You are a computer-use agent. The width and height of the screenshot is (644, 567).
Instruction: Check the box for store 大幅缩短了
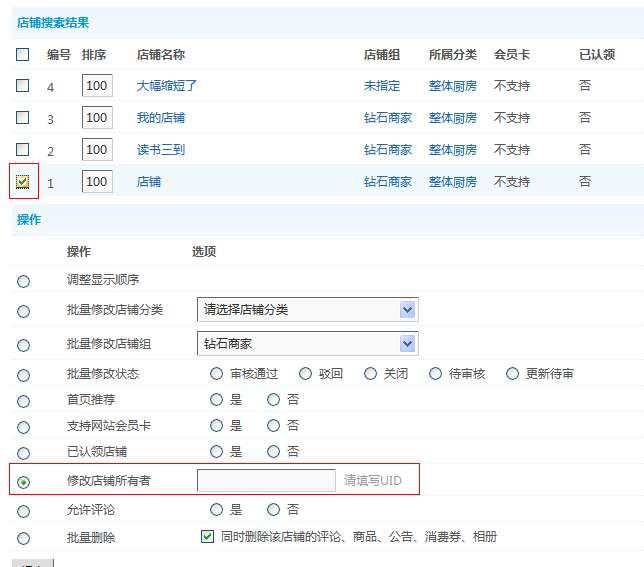[x=23, y=85]
